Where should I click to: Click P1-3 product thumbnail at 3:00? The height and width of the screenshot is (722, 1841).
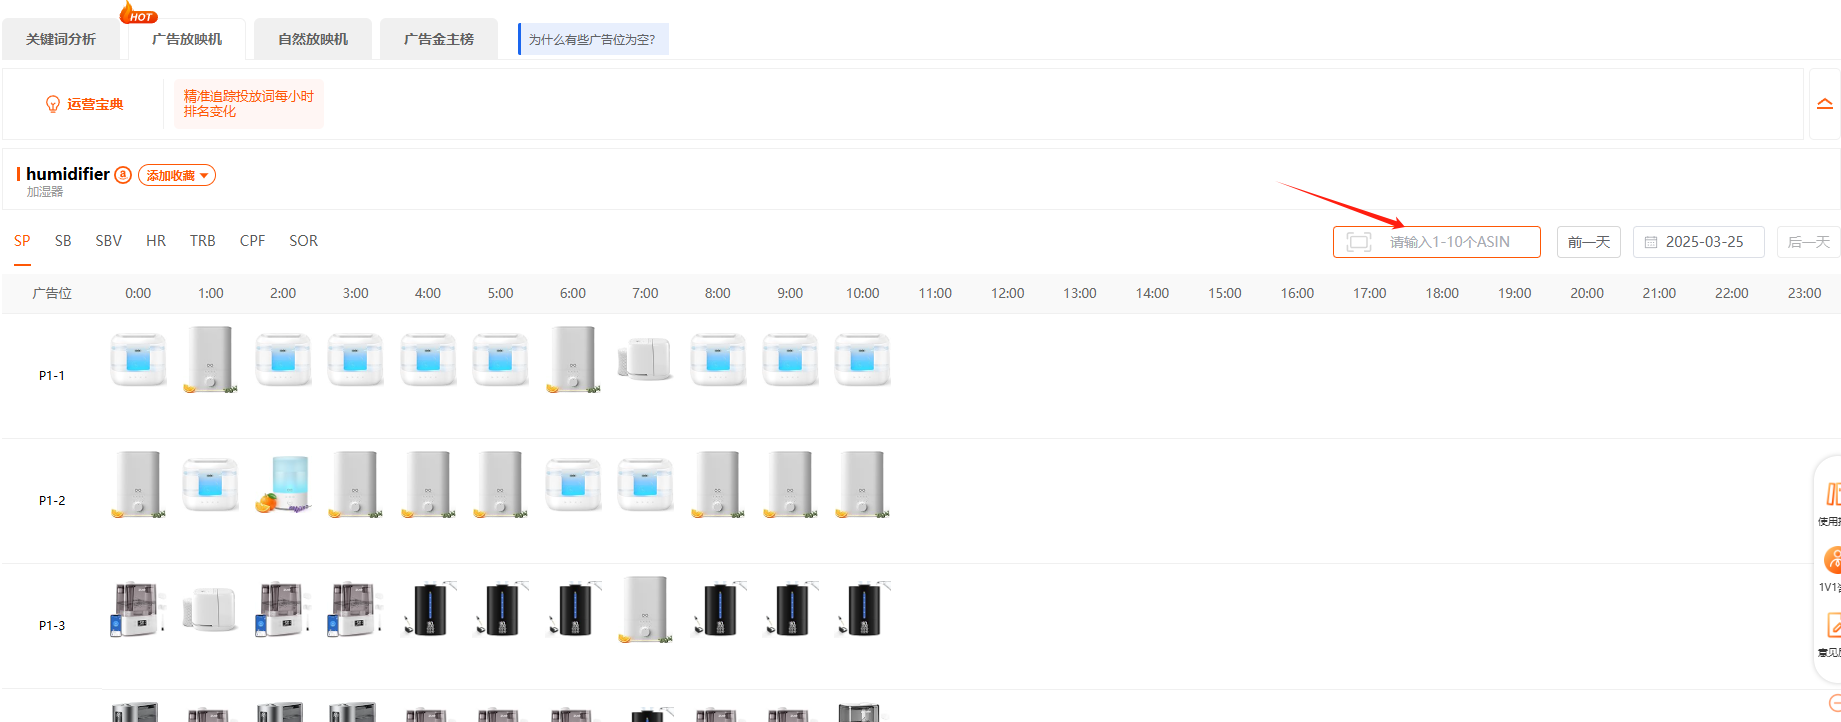[355, 609]
